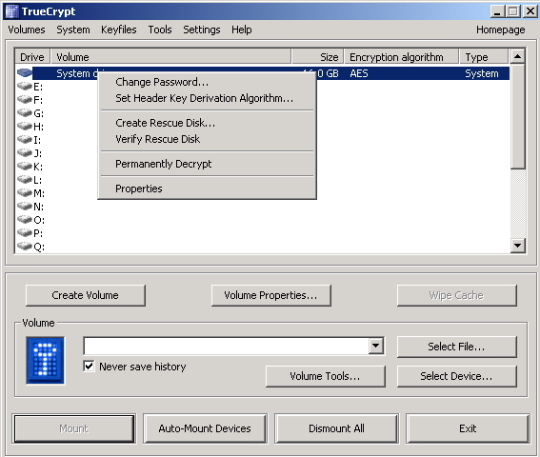Click the drive list scroll down arrow

[518, 246]
